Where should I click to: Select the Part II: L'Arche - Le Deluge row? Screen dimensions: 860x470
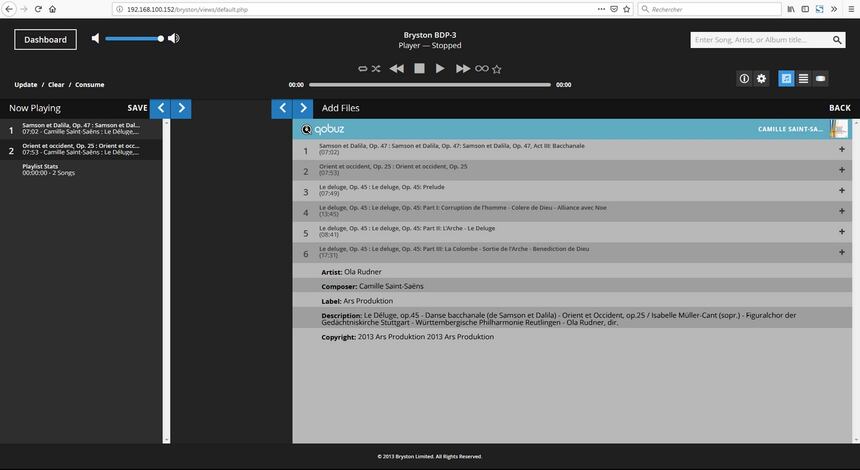point(572,231)
